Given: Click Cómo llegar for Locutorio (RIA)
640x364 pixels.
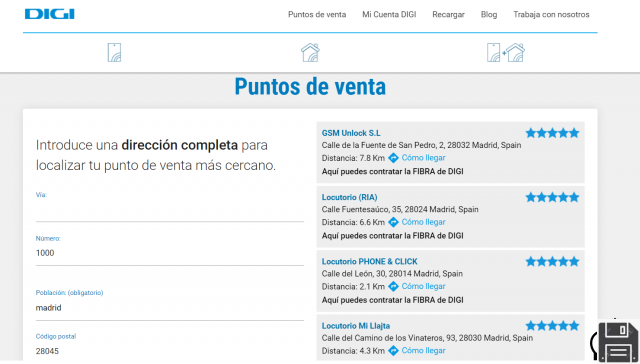Looking at the screenshot, I should tap(423, 222).
